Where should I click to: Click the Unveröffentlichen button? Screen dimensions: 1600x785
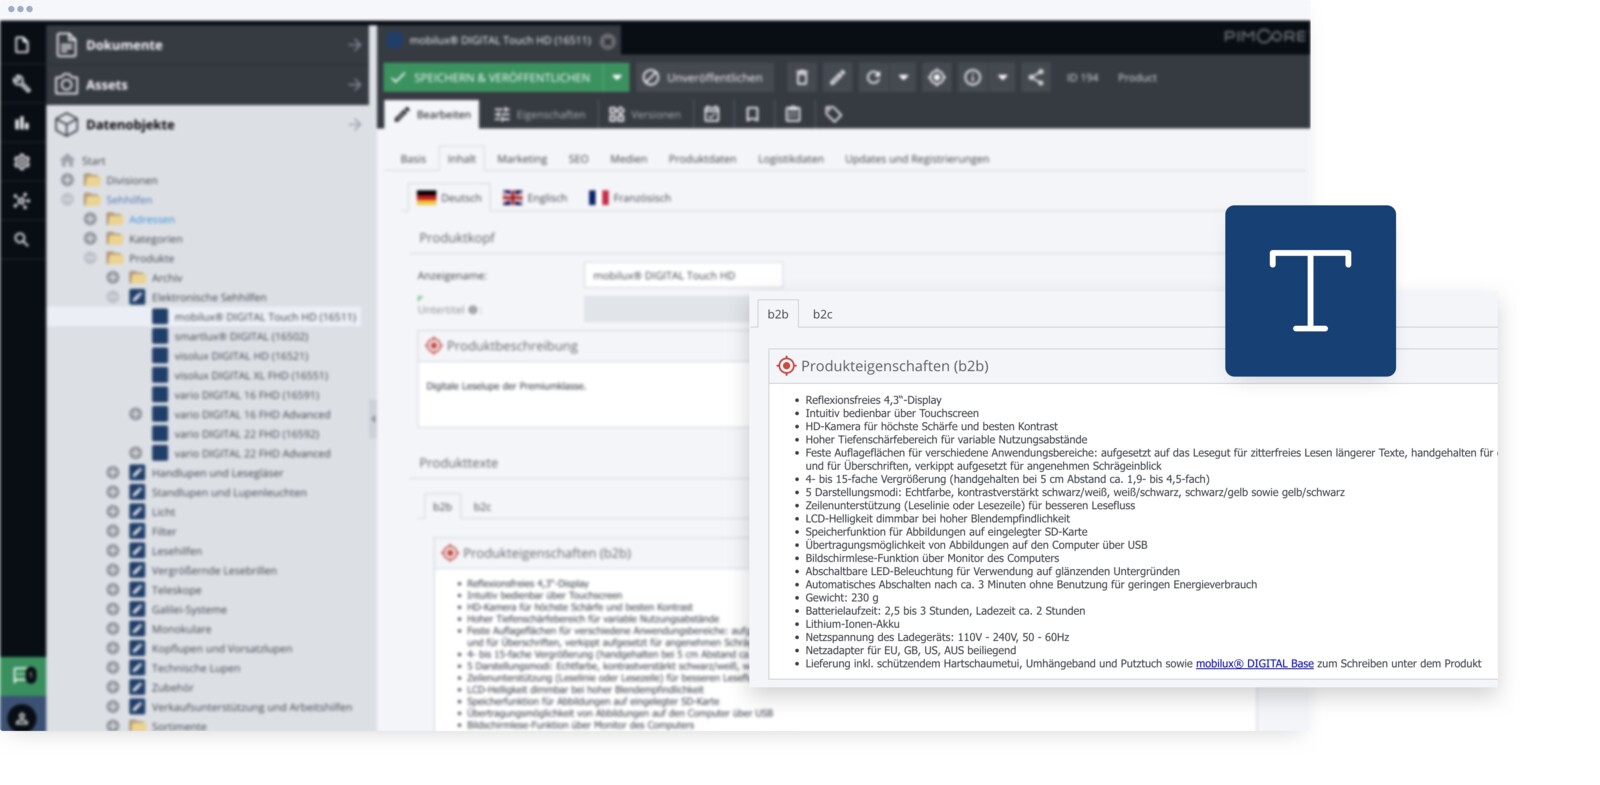click(703, 77)
